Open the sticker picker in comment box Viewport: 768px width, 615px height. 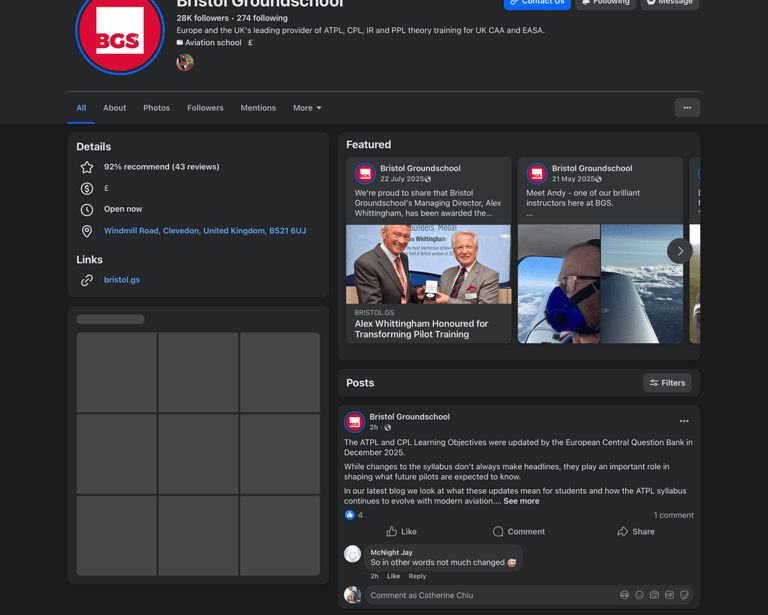[x=684, y=595]
